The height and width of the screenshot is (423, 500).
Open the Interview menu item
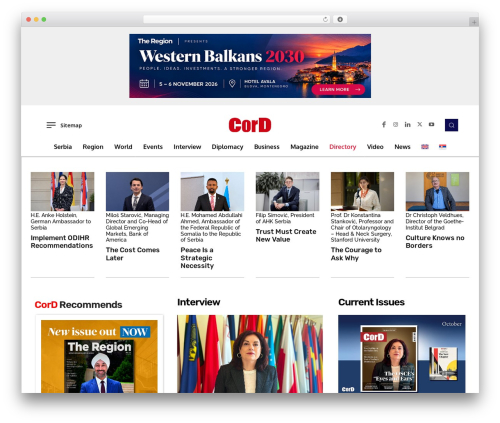(x=187, y=147)
